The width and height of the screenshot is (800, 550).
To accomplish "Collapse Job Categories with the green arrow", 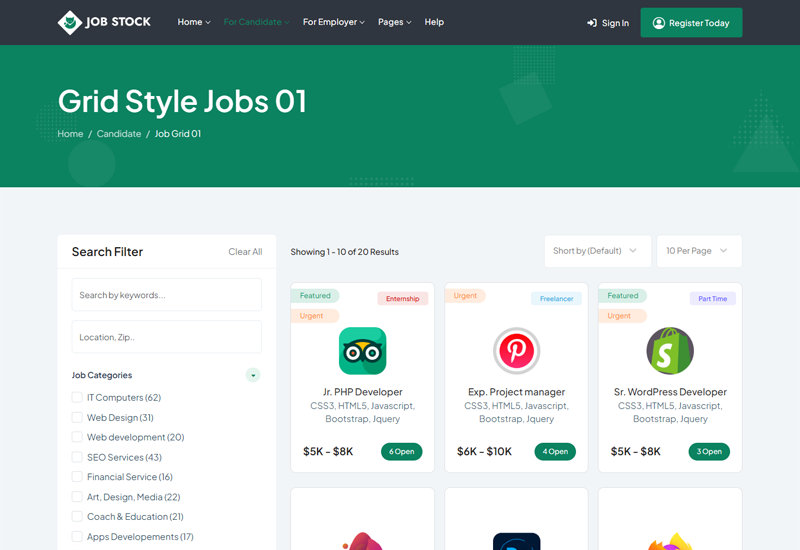I will coord(253,375).
